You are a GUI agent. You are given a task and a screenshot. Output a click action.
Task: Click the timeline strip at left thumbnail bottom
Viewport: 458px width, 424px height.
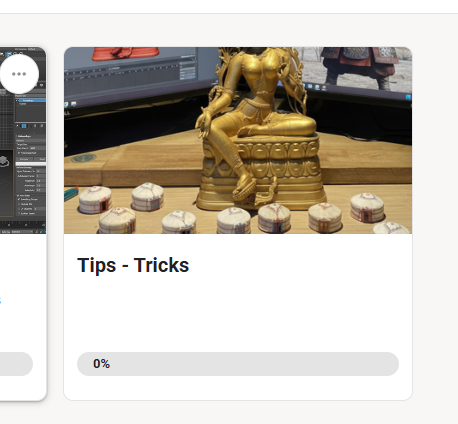23,225
